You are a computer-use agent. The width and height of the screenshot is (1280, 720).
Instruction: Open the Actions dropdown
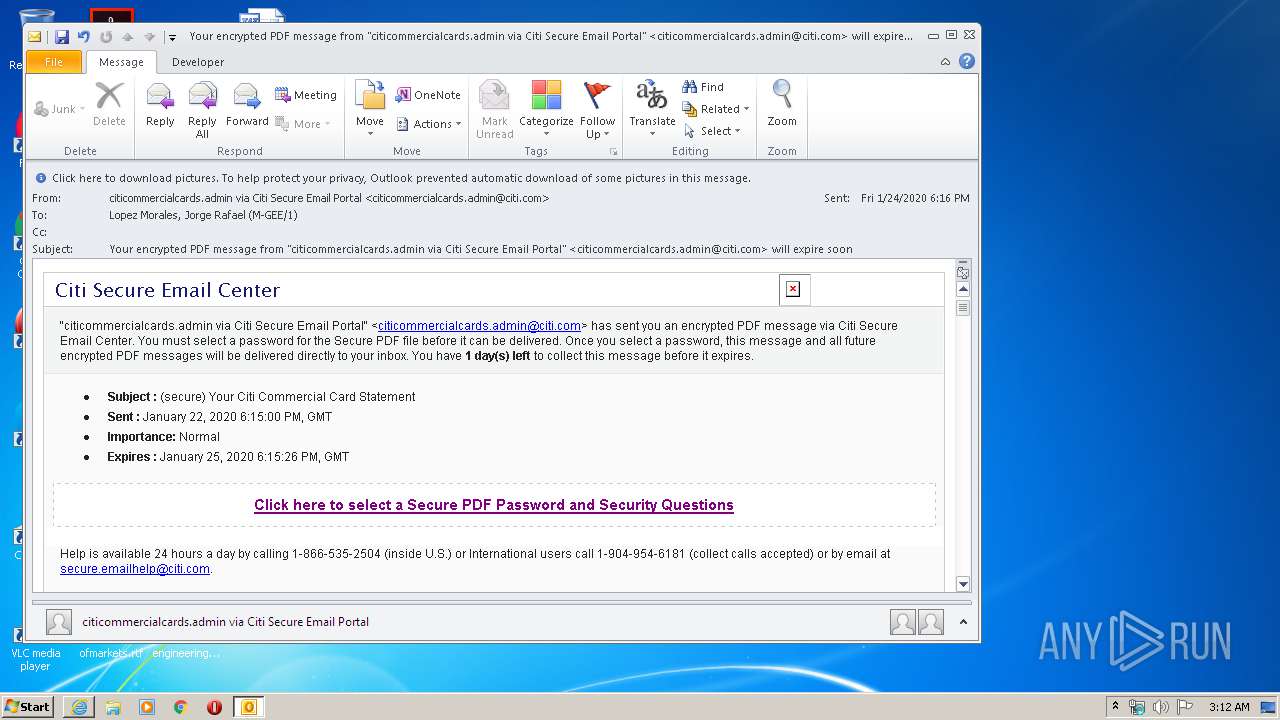click(429, 124)
